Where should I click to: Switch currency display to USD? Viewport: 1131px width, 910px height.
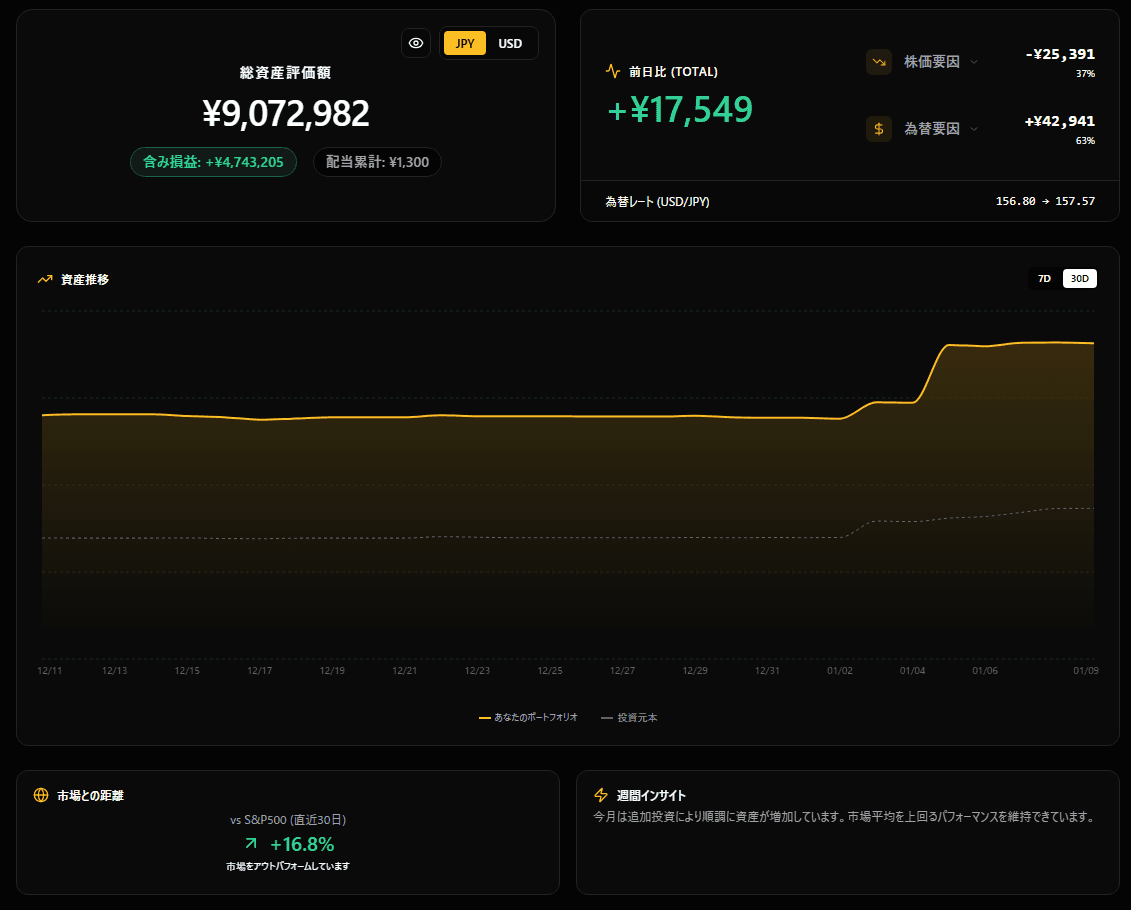tap(510, 43)
